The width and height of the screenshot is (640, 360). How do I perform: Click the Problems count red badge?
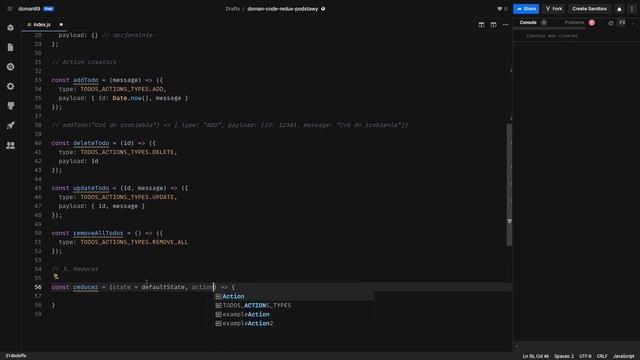592,22
